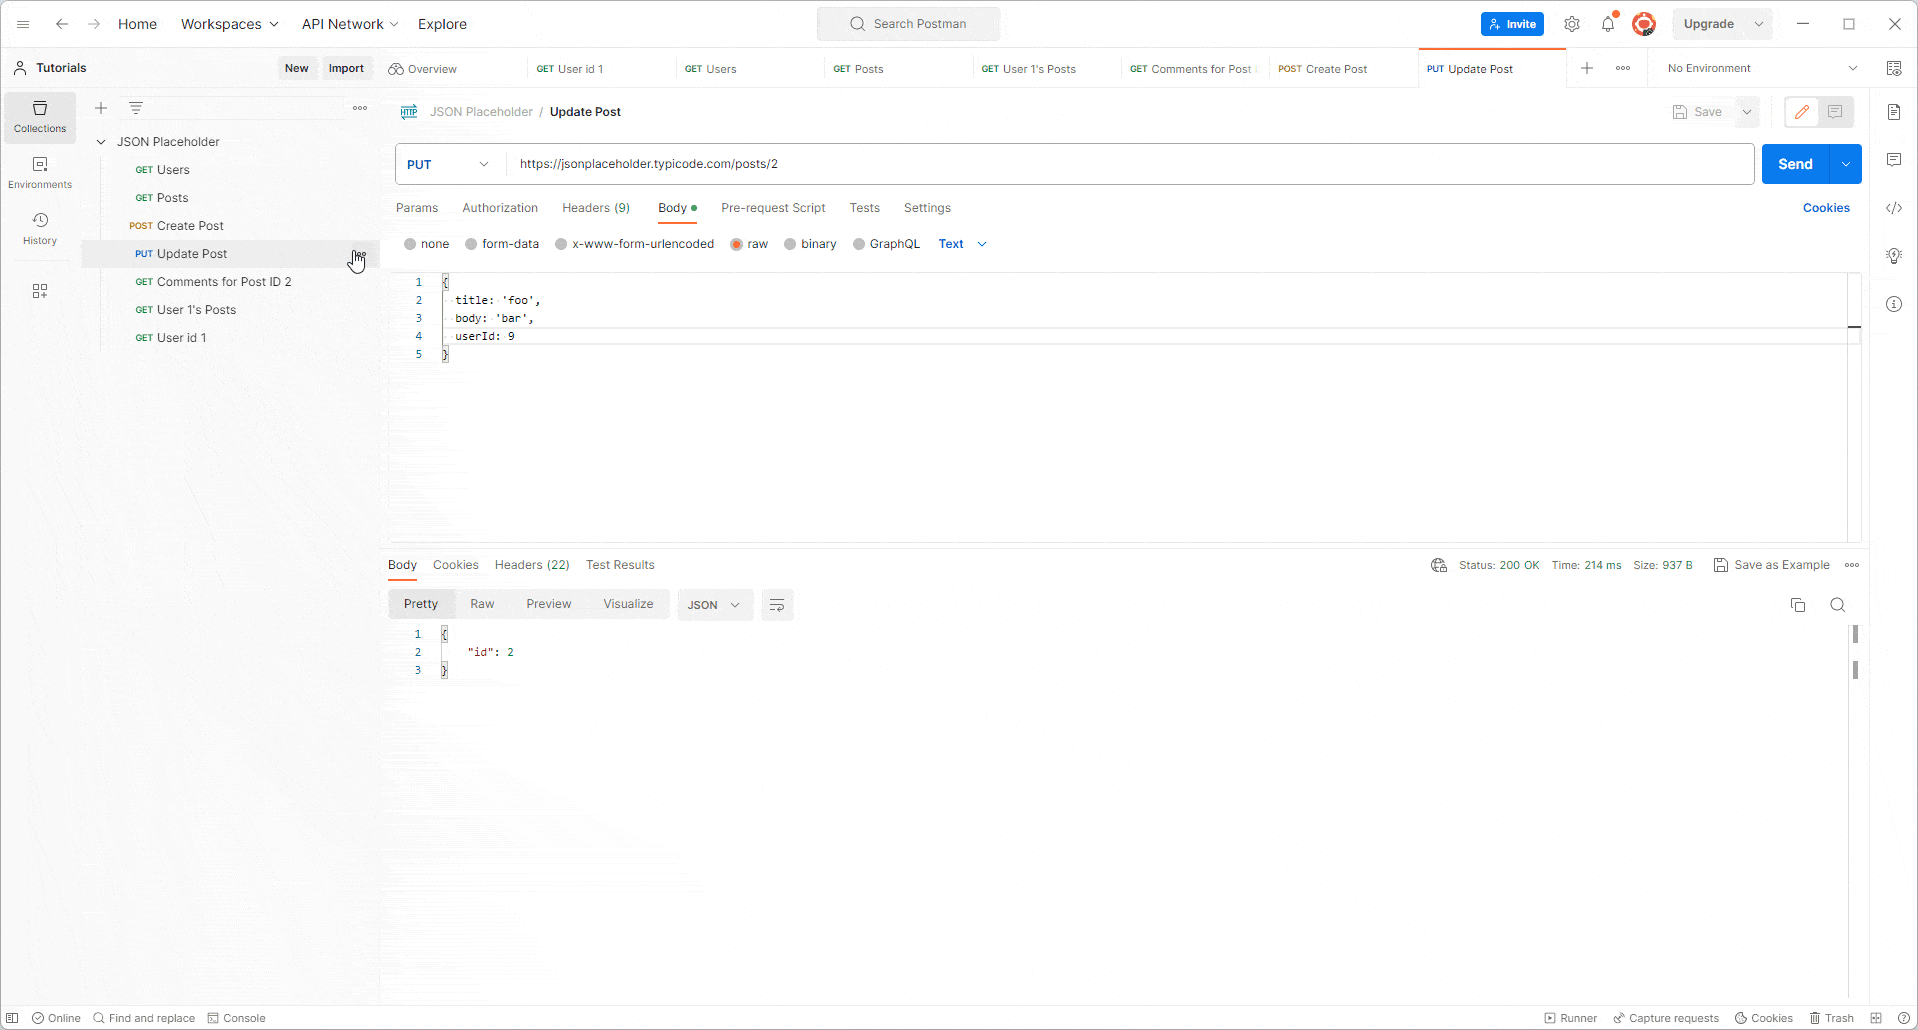Open the related requests lightbulb icon
This screenshot has width=1918, height=1030.
1894,256
